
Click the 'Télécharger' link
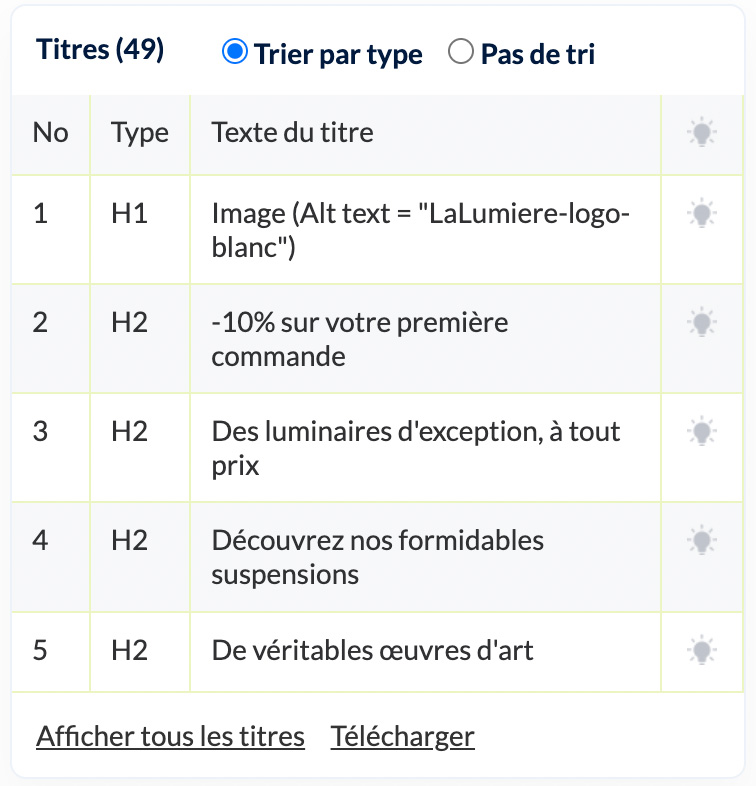coord(402,736)
